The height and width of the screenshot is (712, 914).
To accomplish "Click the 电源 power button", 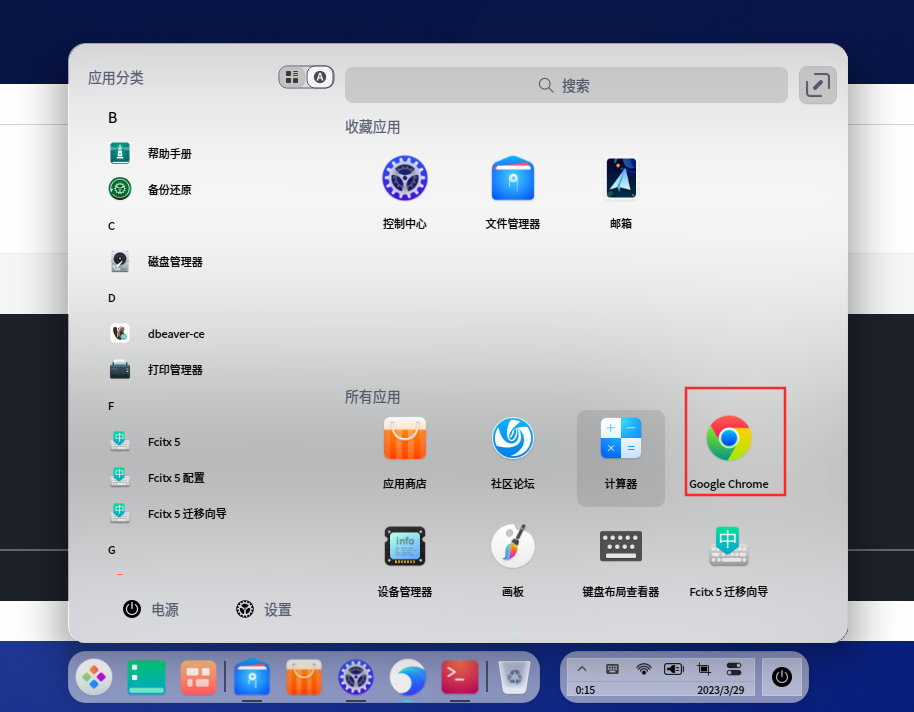I will (x=151, y=609).
